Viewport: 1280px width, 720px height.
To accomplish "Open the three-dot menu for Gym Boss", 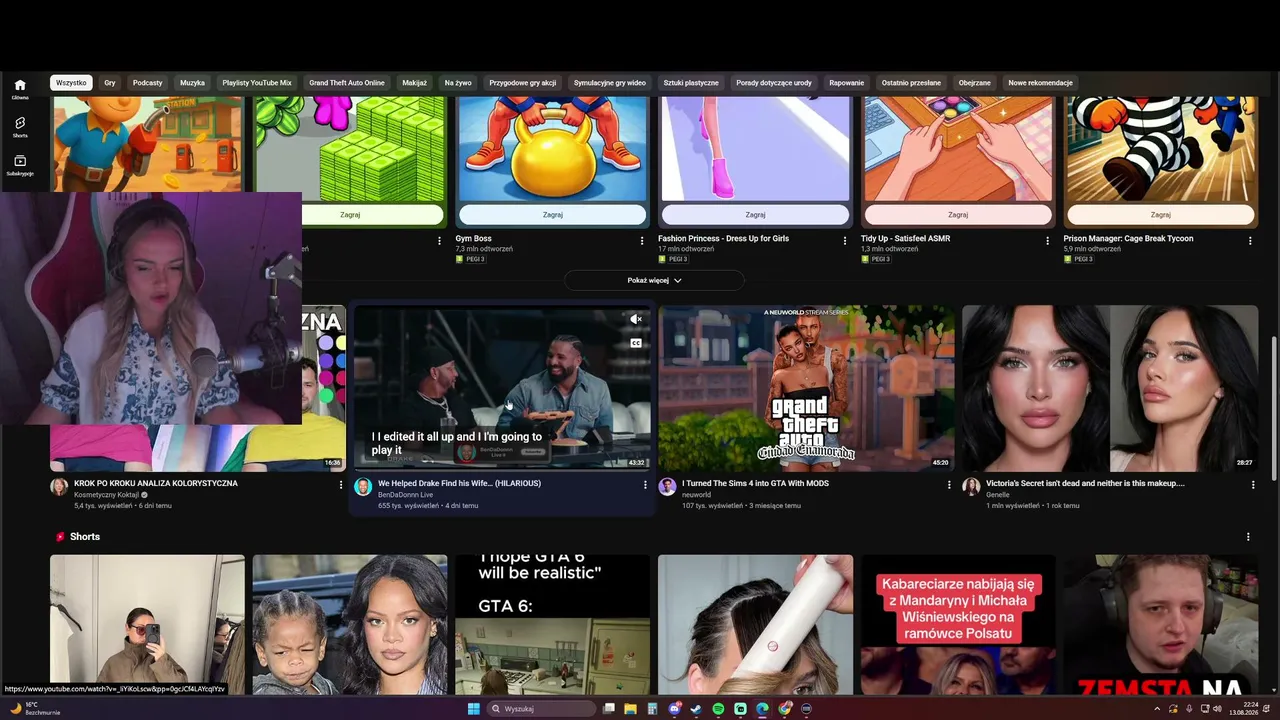I will [642, 240].
